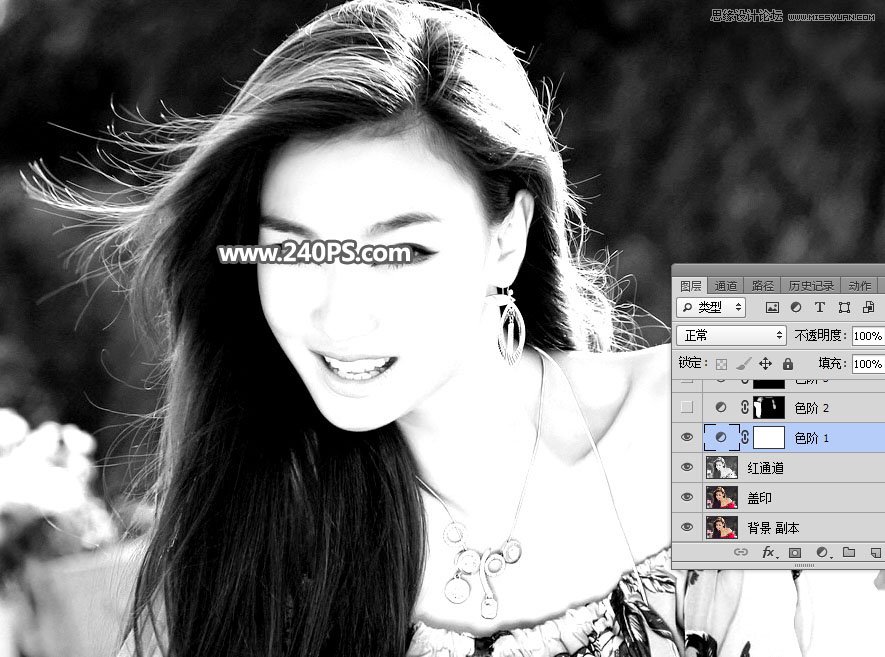885x657 pixels.
Task: Lock image pixels brush icon
Action: tap(744, 363)
